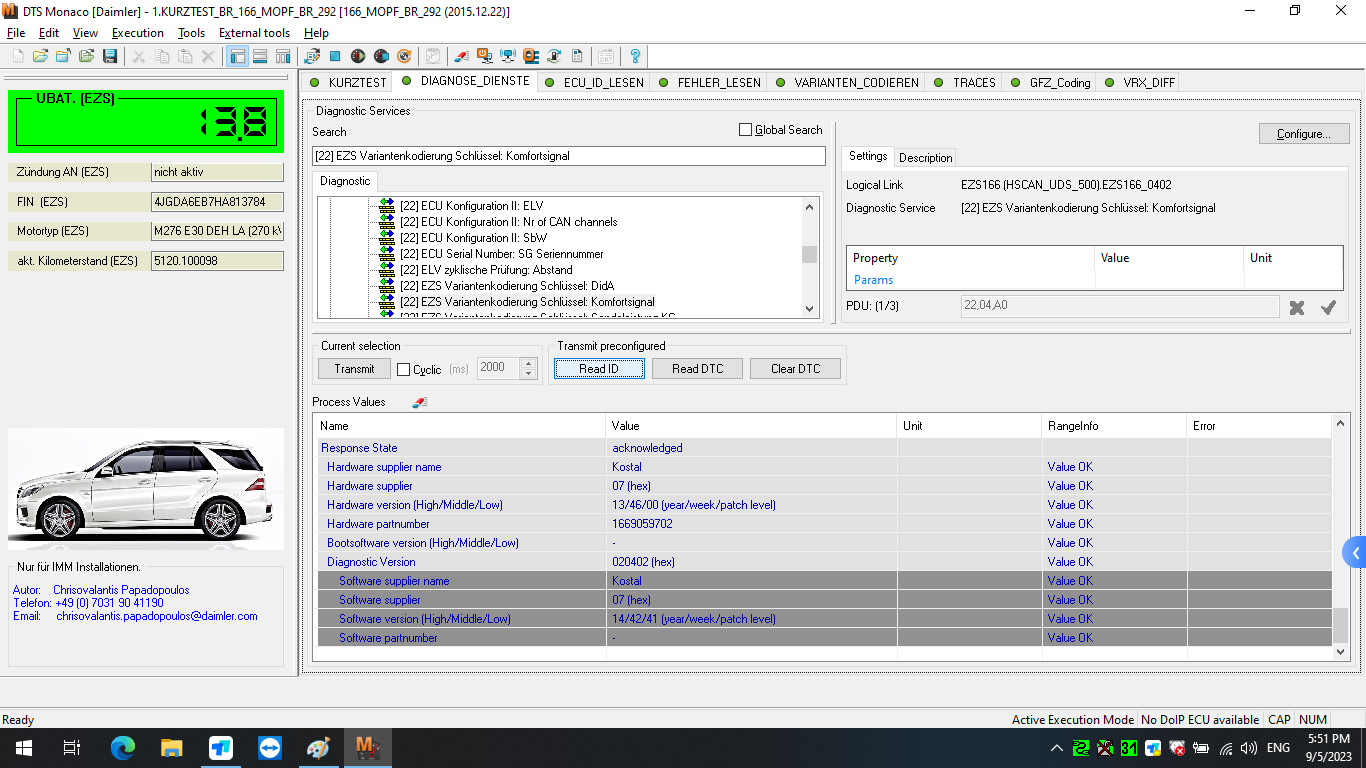The image size is (1366, 768).
Task: Open the Execution menu
Action: [x=137, y=33]
